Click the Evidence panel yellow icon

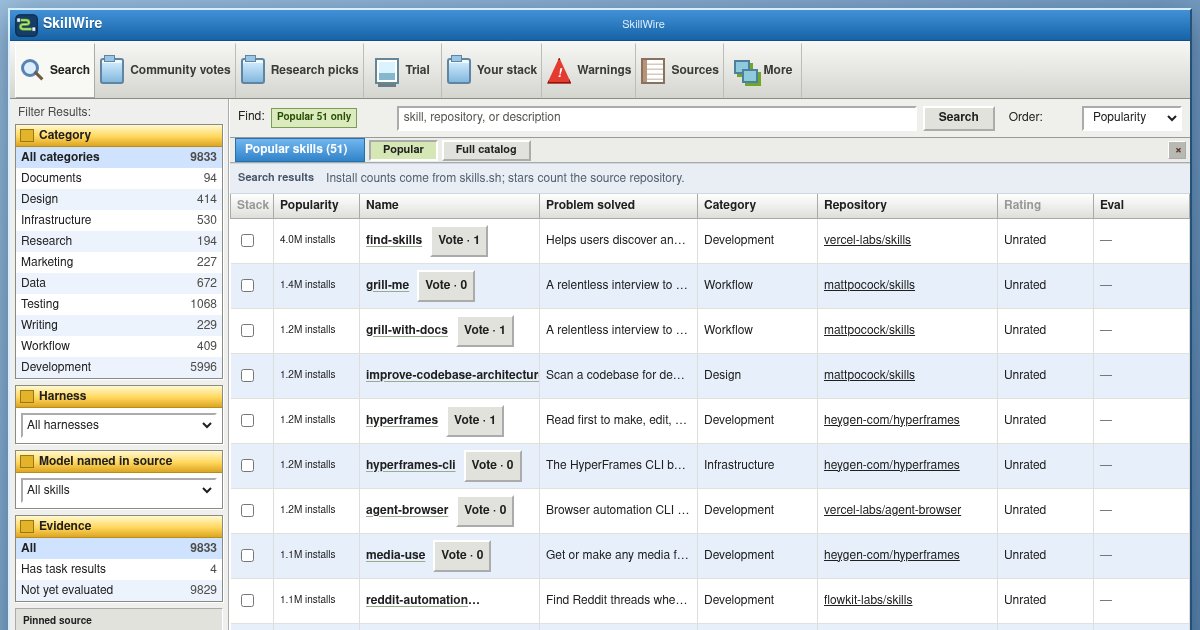[x=27, y=526]
